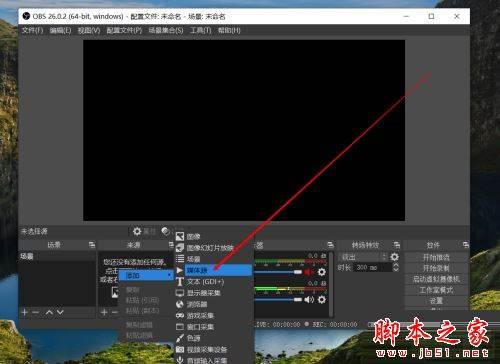Pop out the 场景 dock panel

pyautogui.click(x=92, y=245)
